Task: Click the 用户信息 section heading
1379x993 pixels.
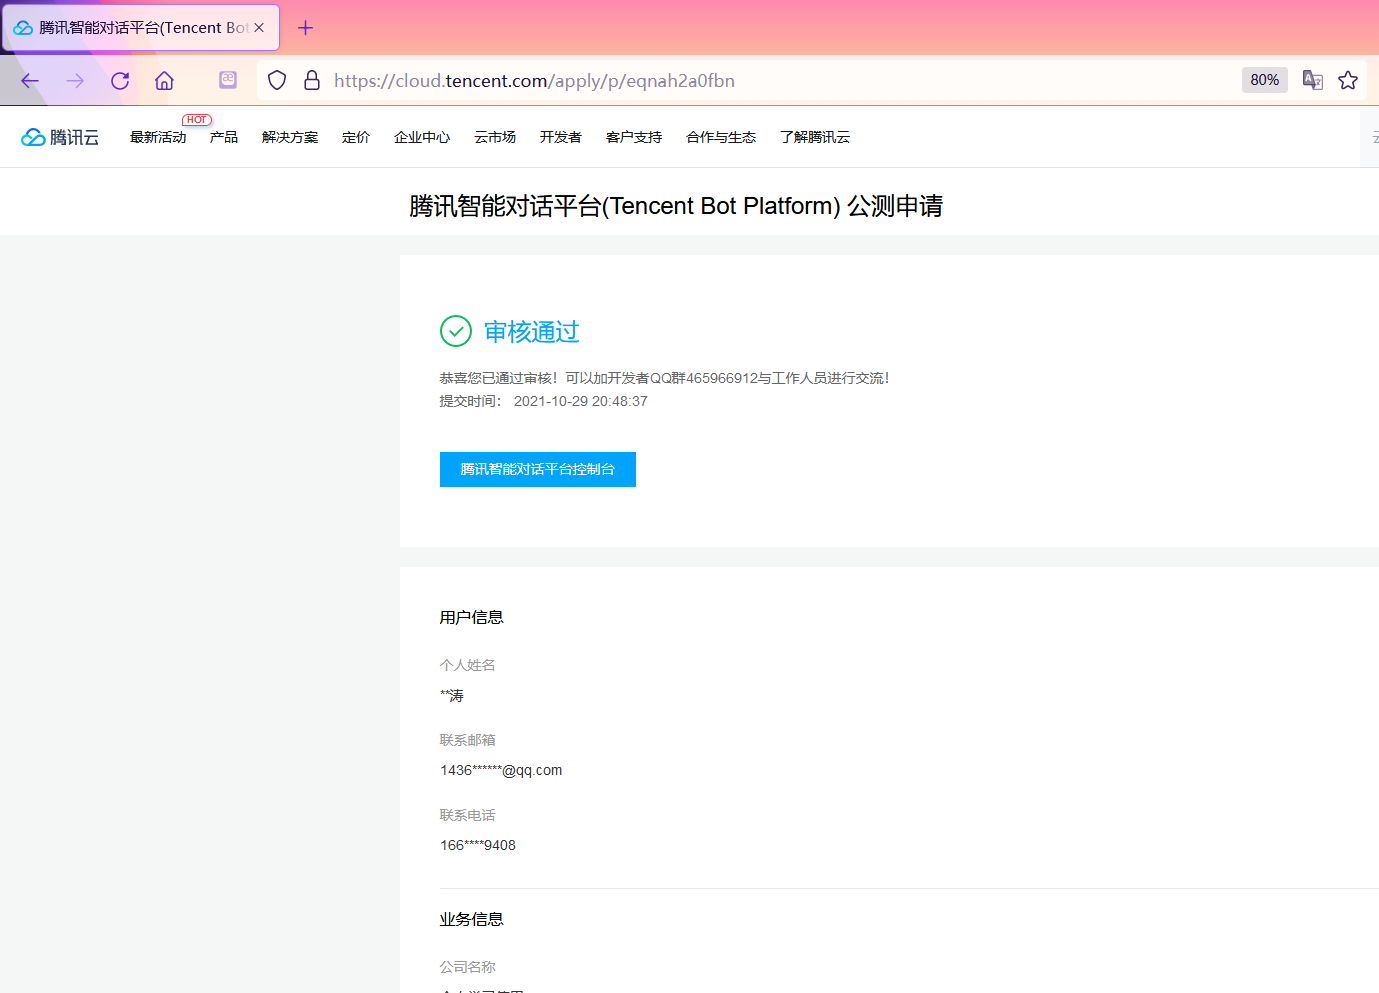Action: click(472, 617)
